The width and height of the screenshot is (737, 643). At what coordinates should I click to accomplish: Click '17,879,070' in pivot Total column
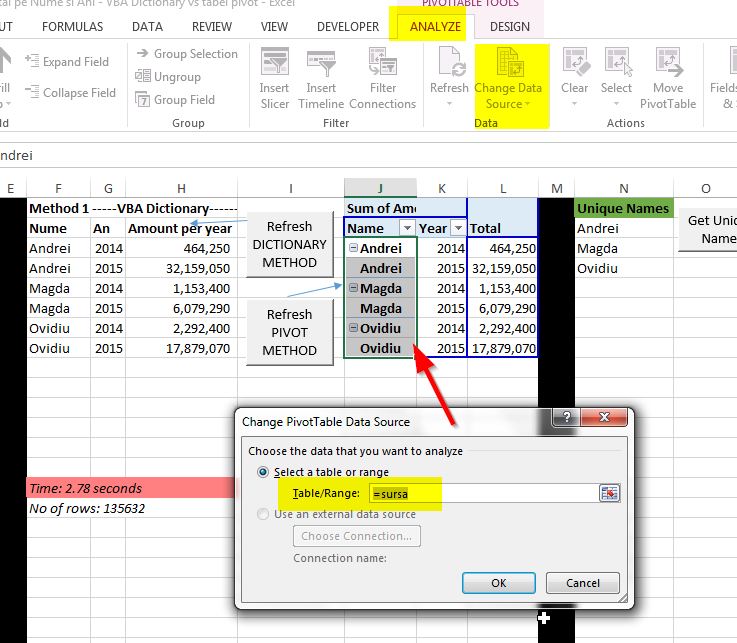(x=502, y=348)
